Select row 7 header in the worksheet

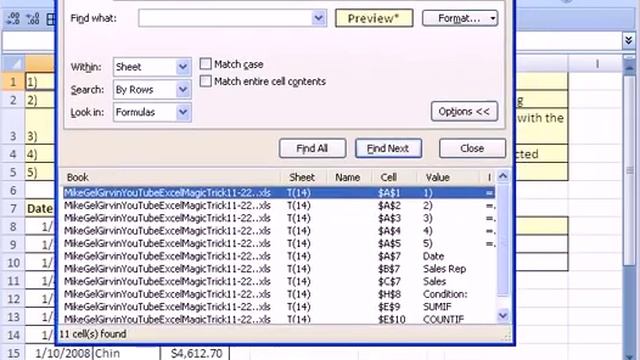pyautogui.click(x=13, y=209)
